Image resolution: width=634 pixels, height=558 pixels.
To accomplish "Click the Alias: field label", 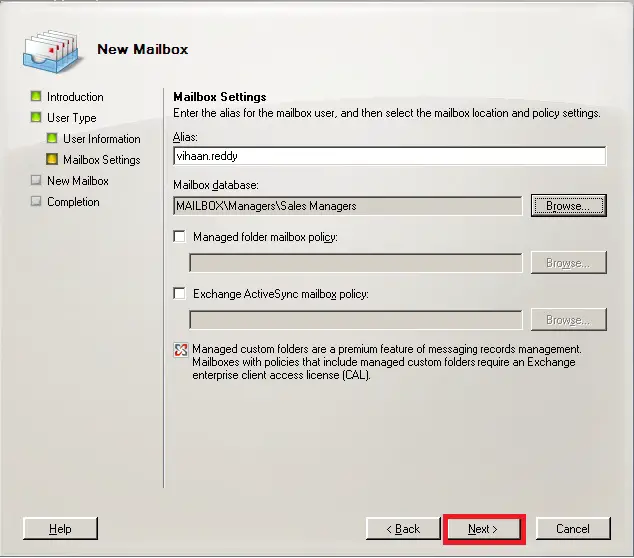I will tap(185, 137).
